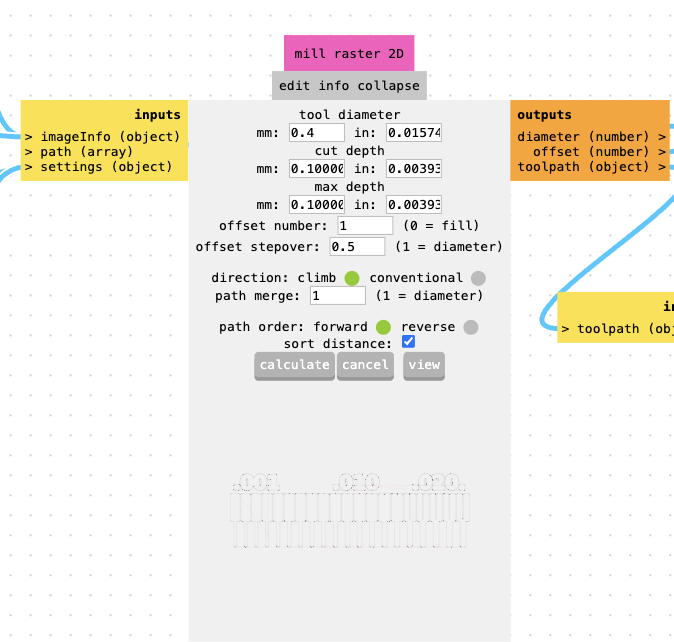The height and width of the screenshot is (642, 674).
Task: Toggle the sort distance checkbox
Action: pyautogui.click(x=408, y=342)
